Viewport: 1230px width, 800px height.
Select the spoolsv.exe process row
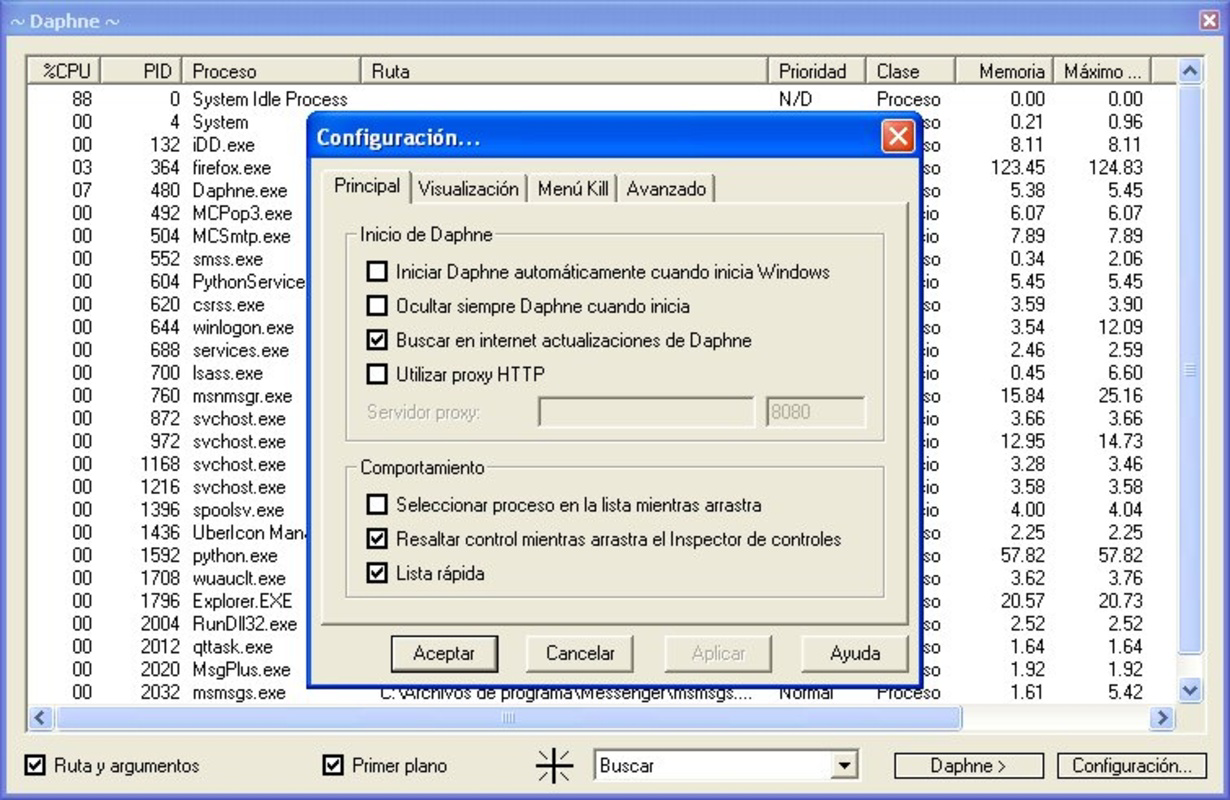coord(239,511)
